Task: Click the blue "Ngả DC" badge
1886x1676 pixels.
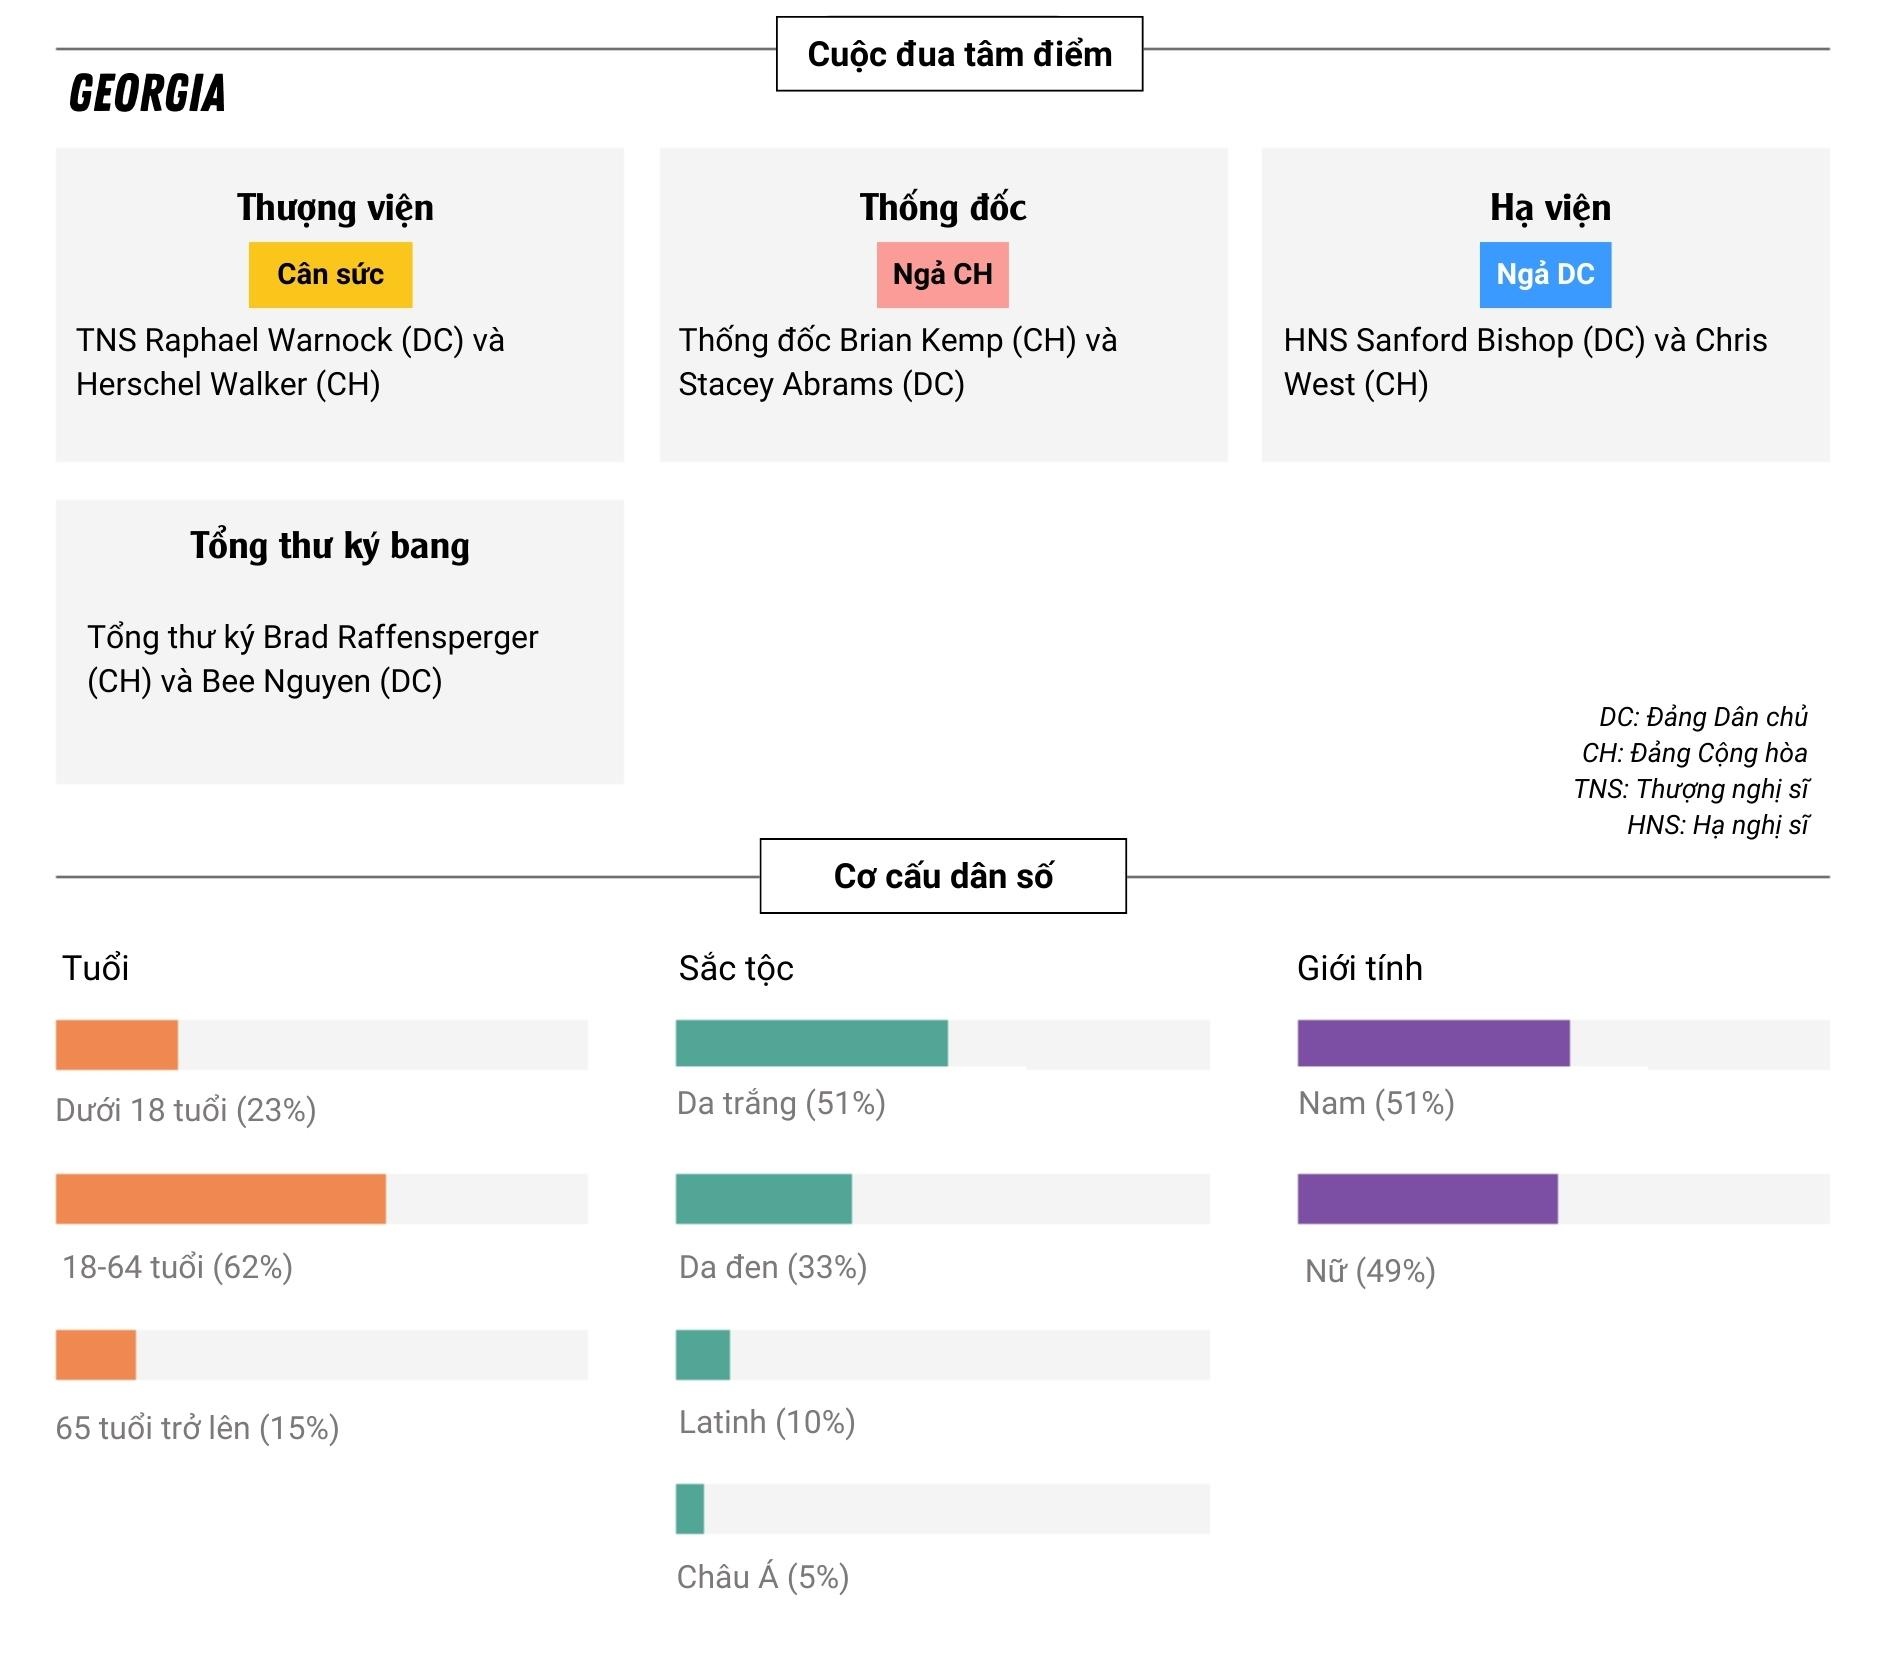Action: click(x=1545, y=275)
